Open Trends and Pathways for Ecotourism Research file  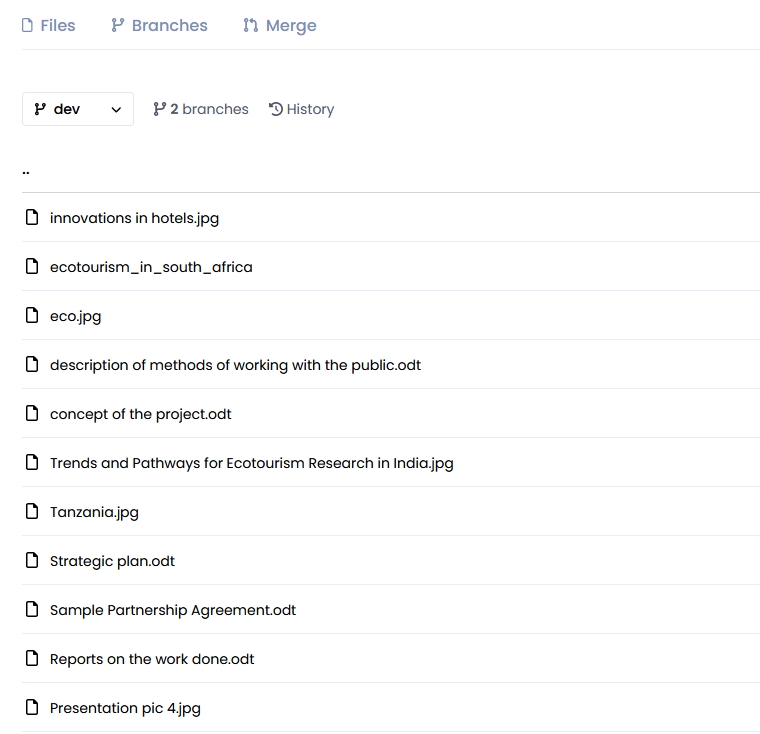tap(251, 463)
